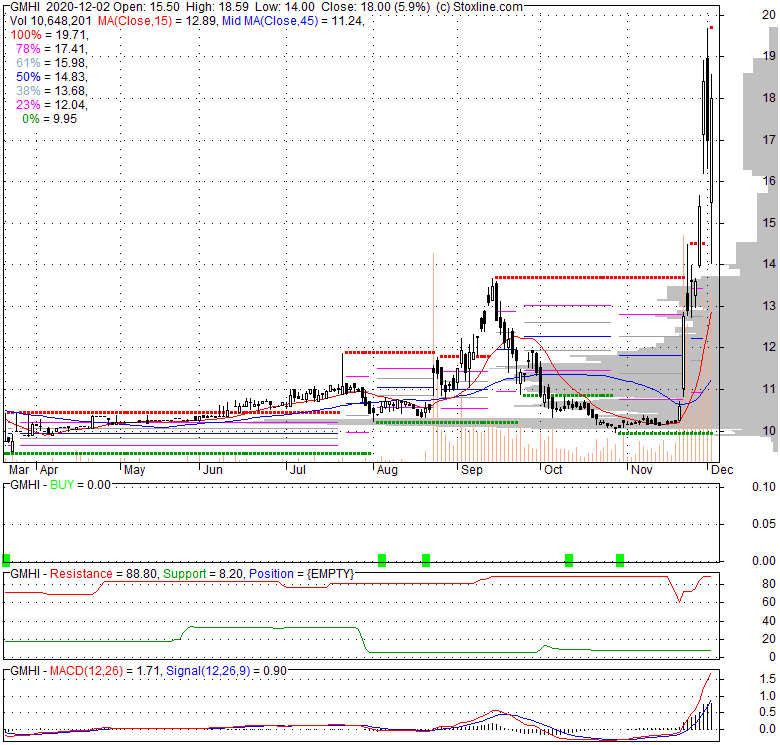This screenshot has height=745, width=780.
Task: Click the Close: 18.00 (5.9%) value
Action: pos(376,7)
